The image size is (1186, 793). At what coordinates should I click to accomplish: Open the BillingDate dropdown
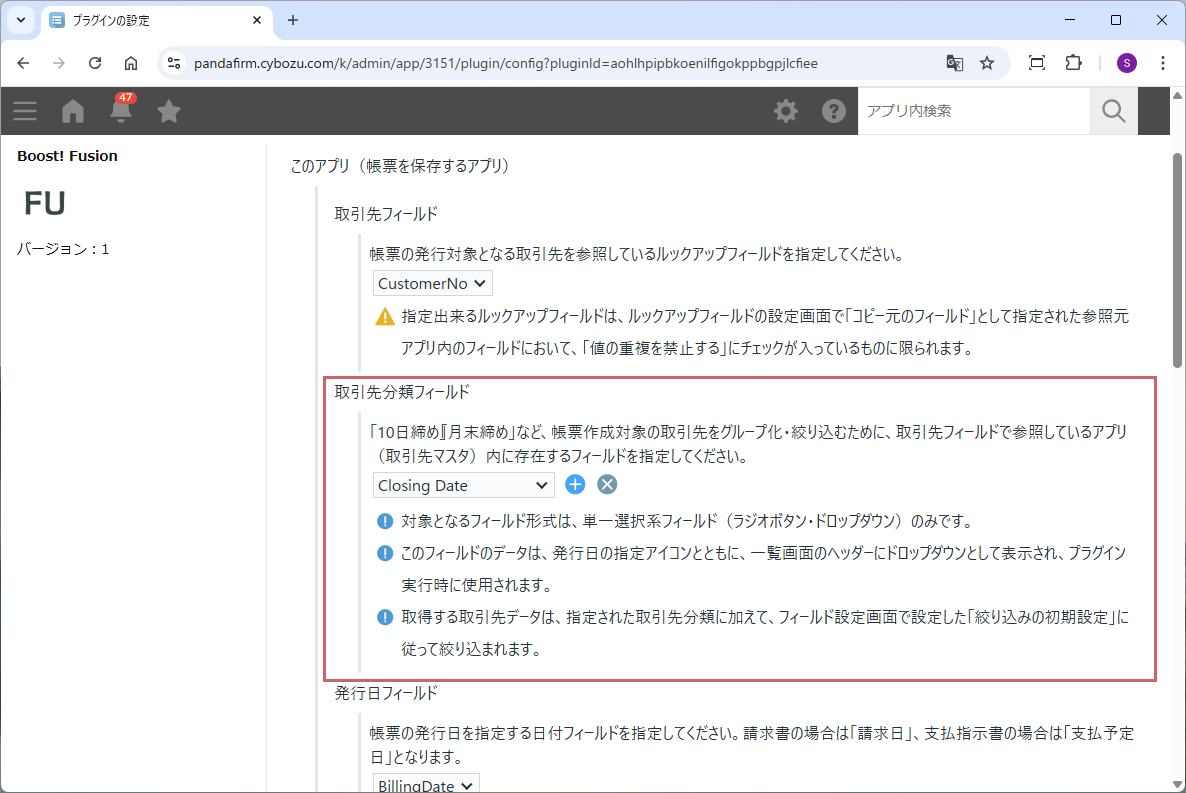(x=427, y=785)
